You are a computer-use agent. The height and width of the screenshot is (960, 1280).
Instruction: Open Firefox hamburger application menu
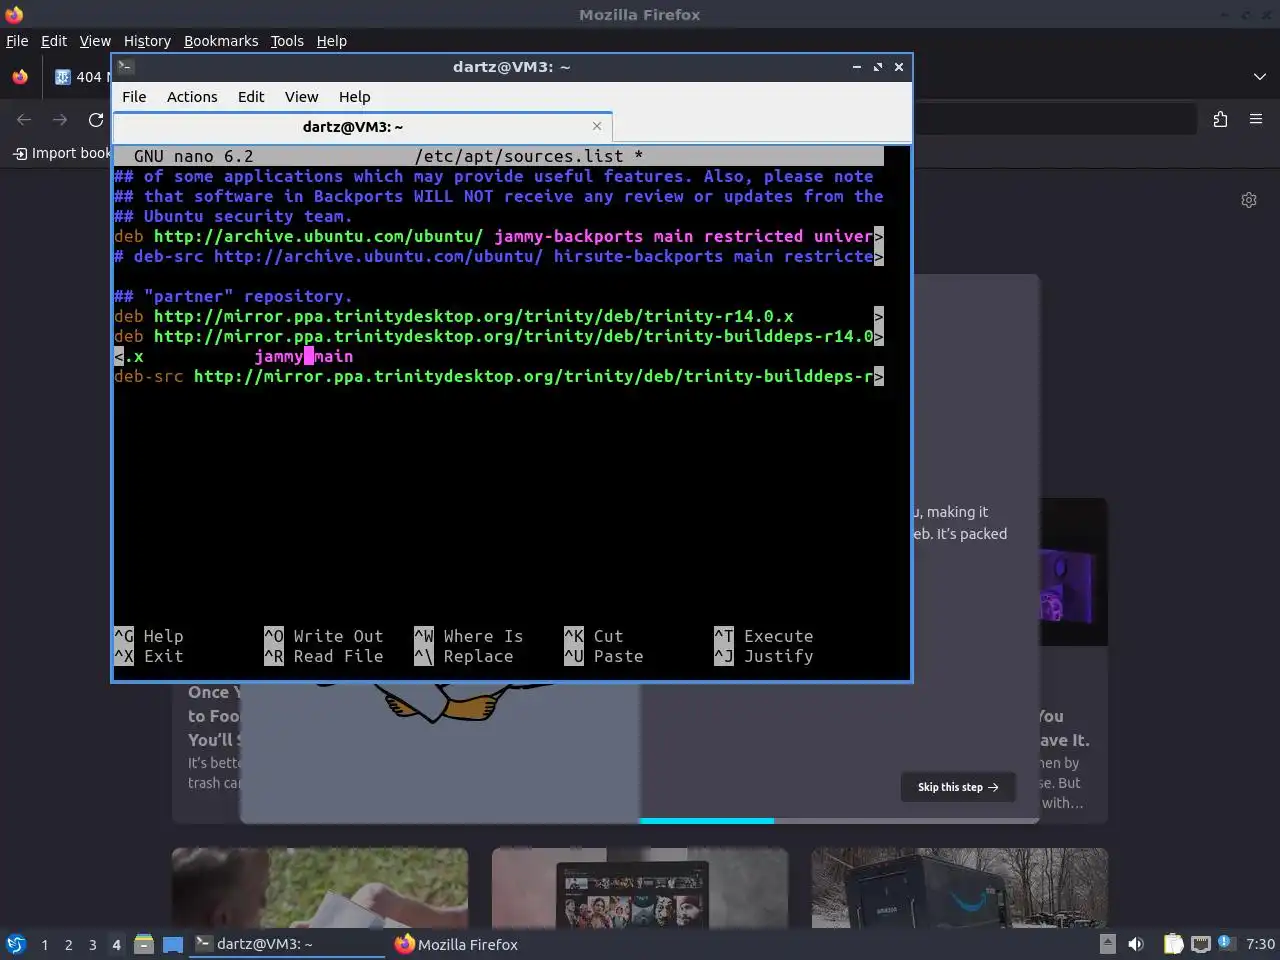coord(1256,120)
